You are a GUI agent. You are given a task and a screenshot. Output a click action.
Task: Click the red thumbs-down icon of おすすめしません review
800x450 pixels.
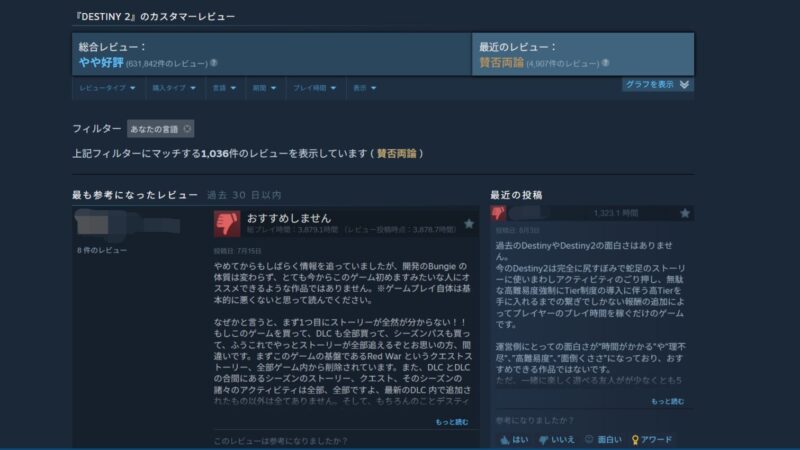(227, 223)
